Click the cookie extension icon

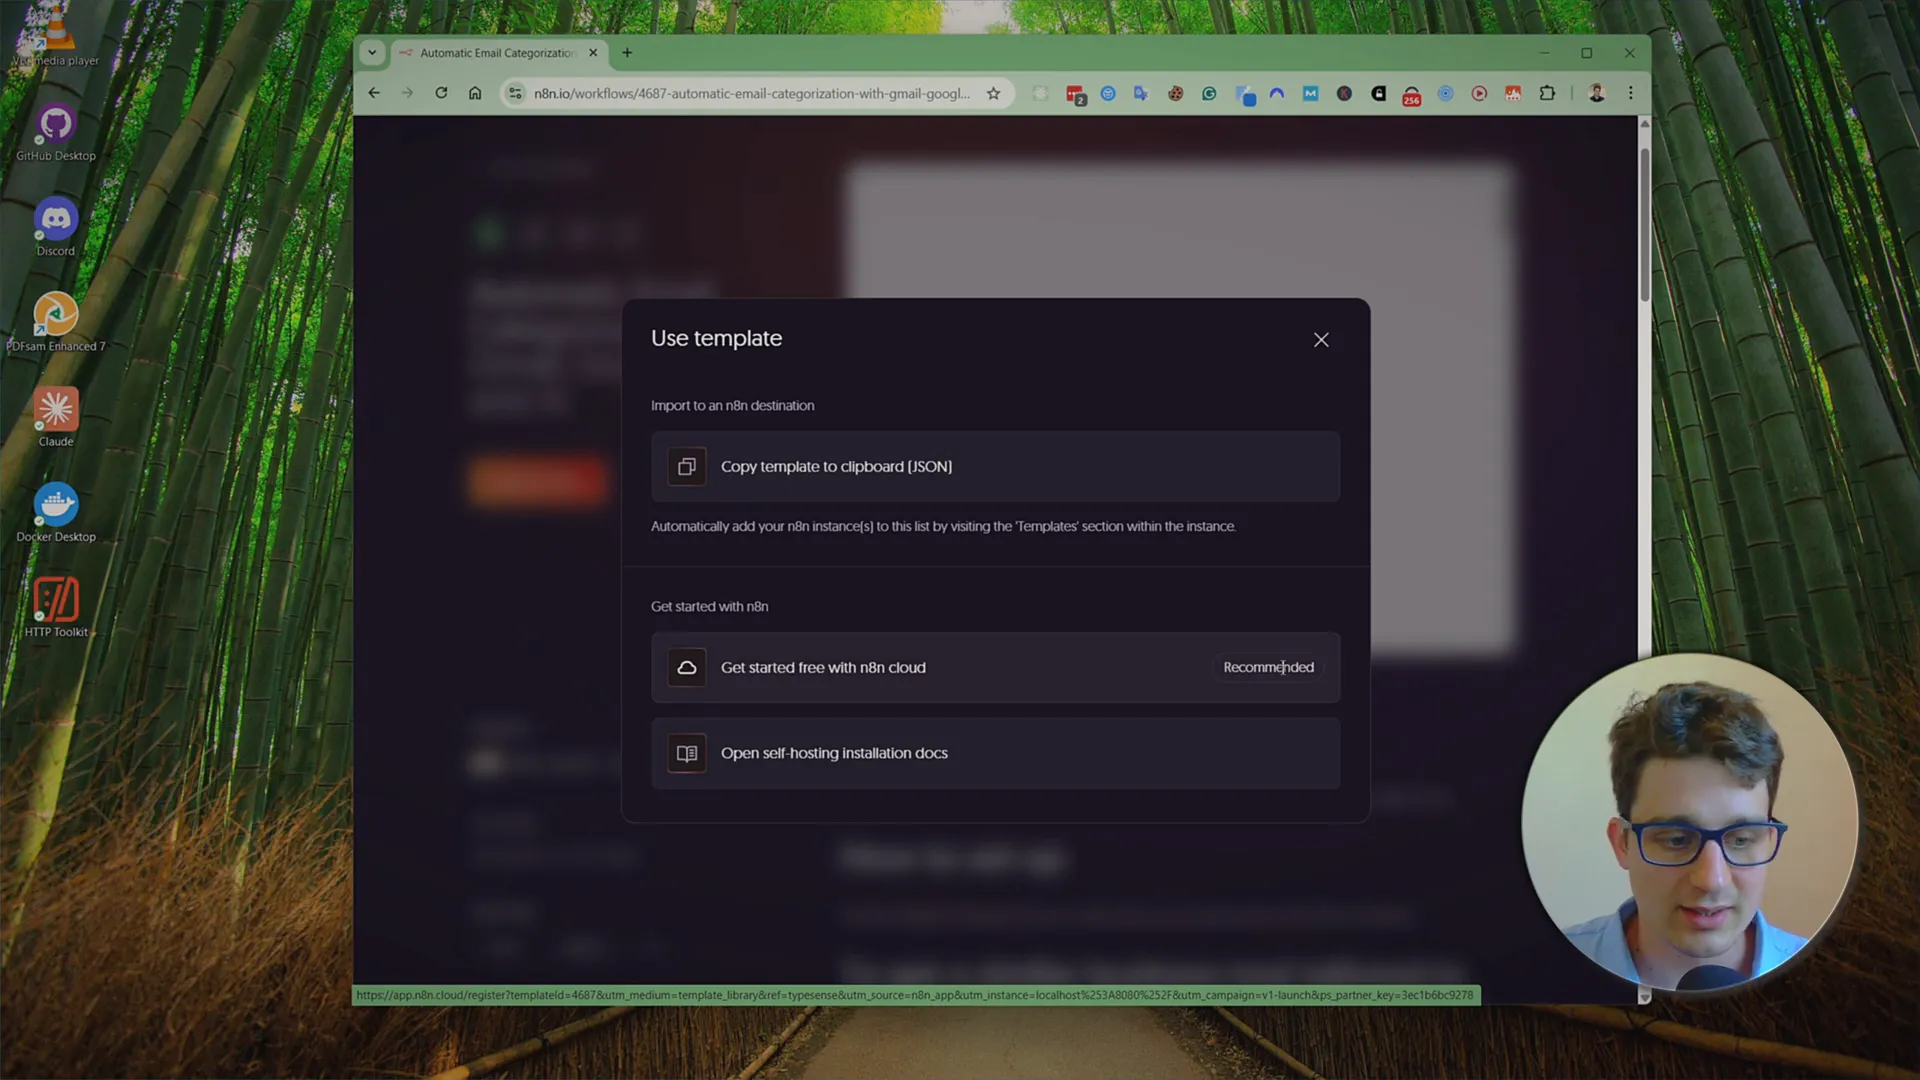click(x=1176, y=93)
